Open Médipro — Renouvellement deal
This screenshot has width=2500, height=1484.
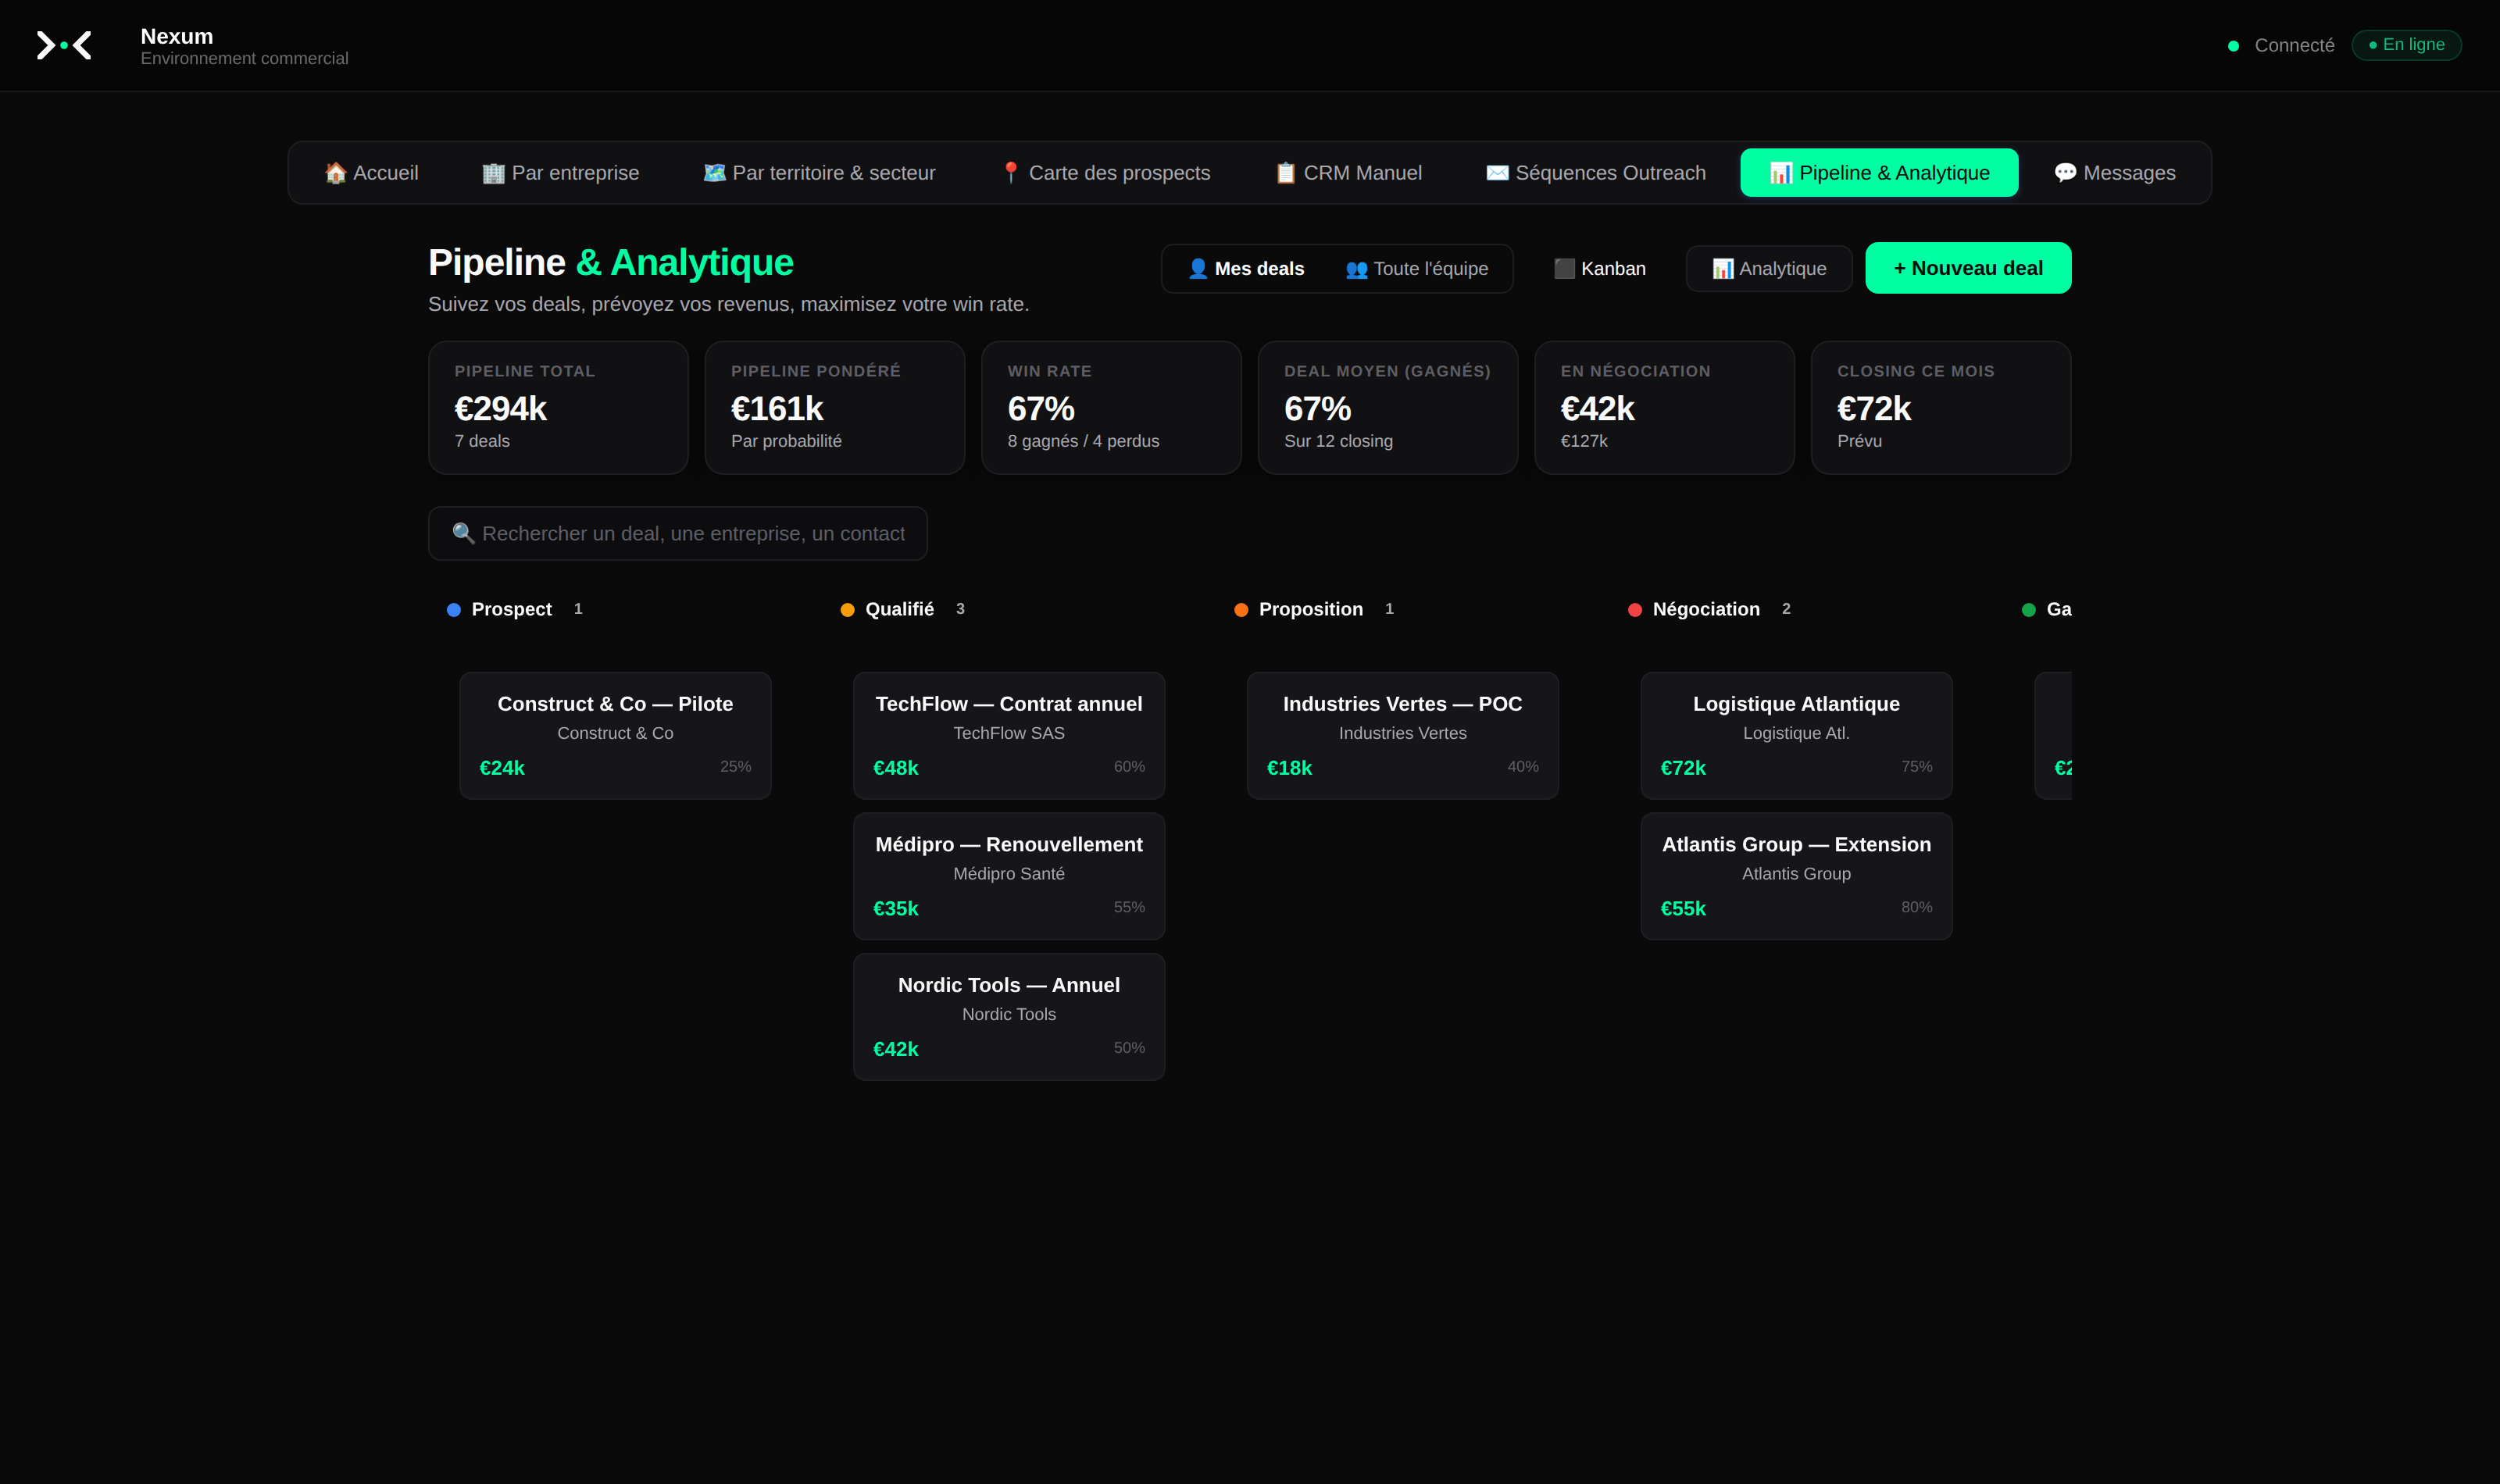coord(1009,876)
